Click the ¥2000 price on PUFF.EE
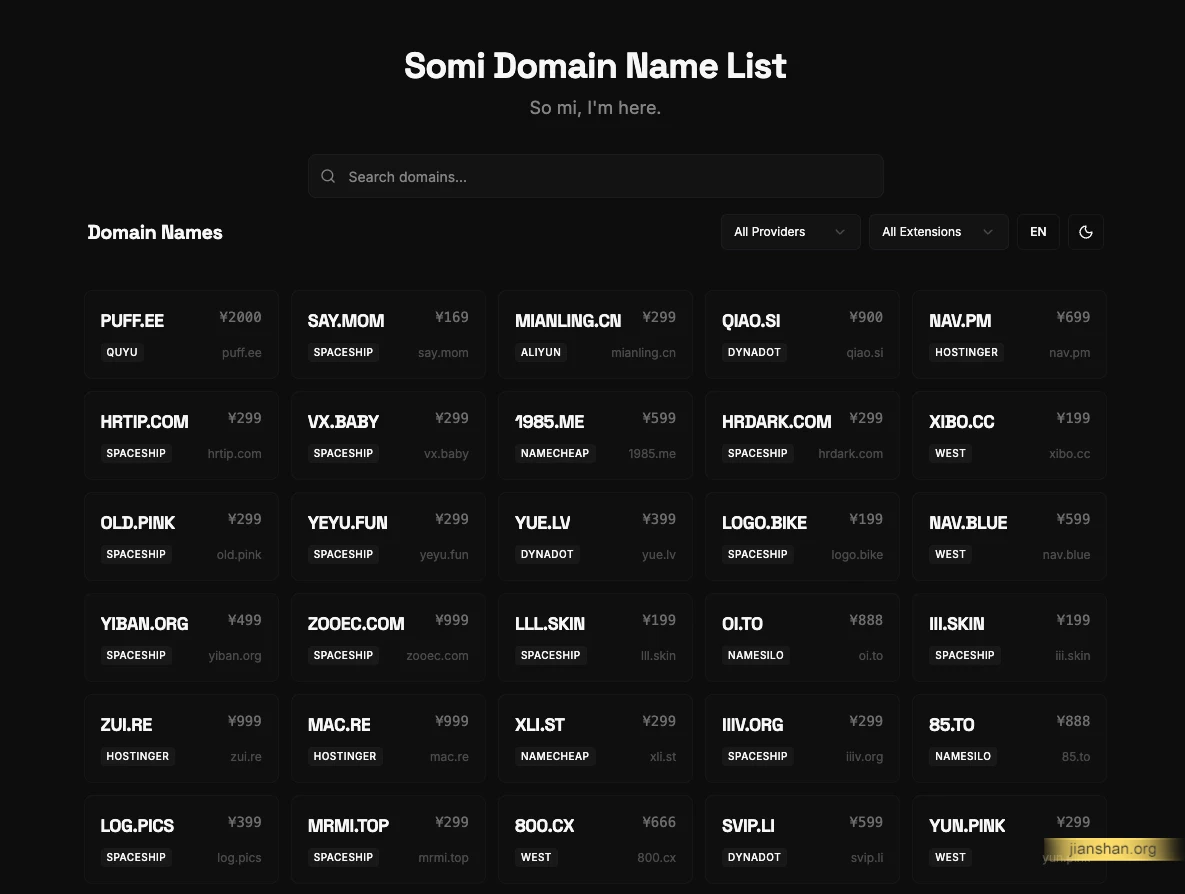The height and width of the screenshot is (894, 1185). coord(240,317)
